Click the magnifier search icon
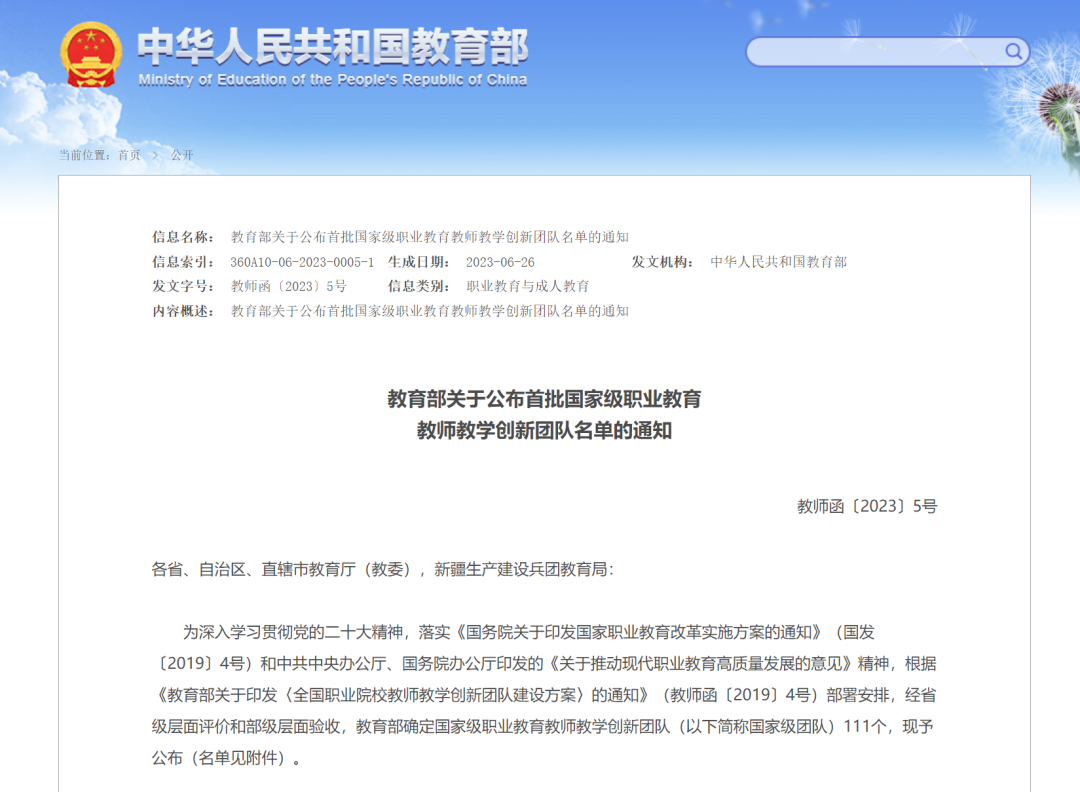 pyautogui.click(x=1014, y=51)
